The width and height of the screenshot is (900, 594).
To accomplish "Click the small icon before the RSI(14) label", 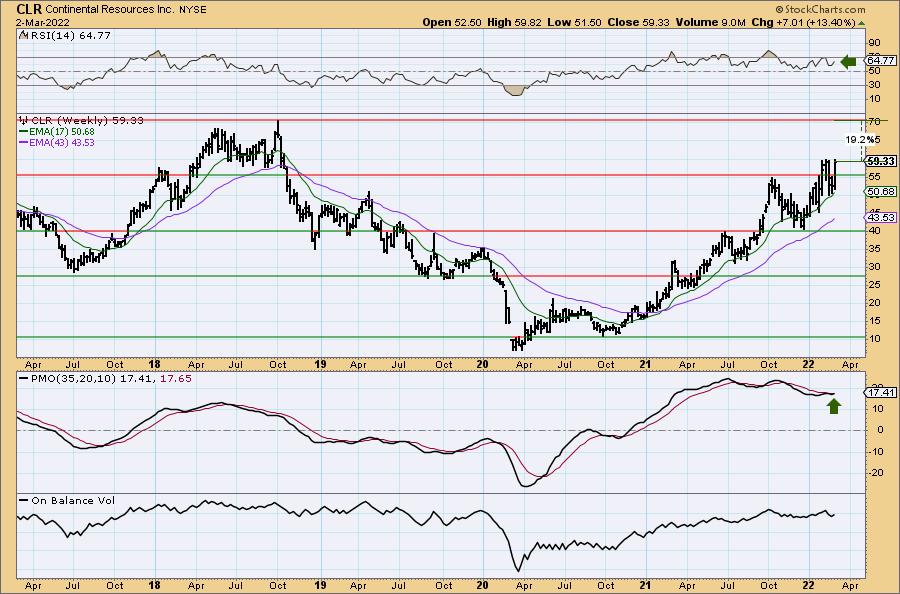I will click(x=23, y=35).
